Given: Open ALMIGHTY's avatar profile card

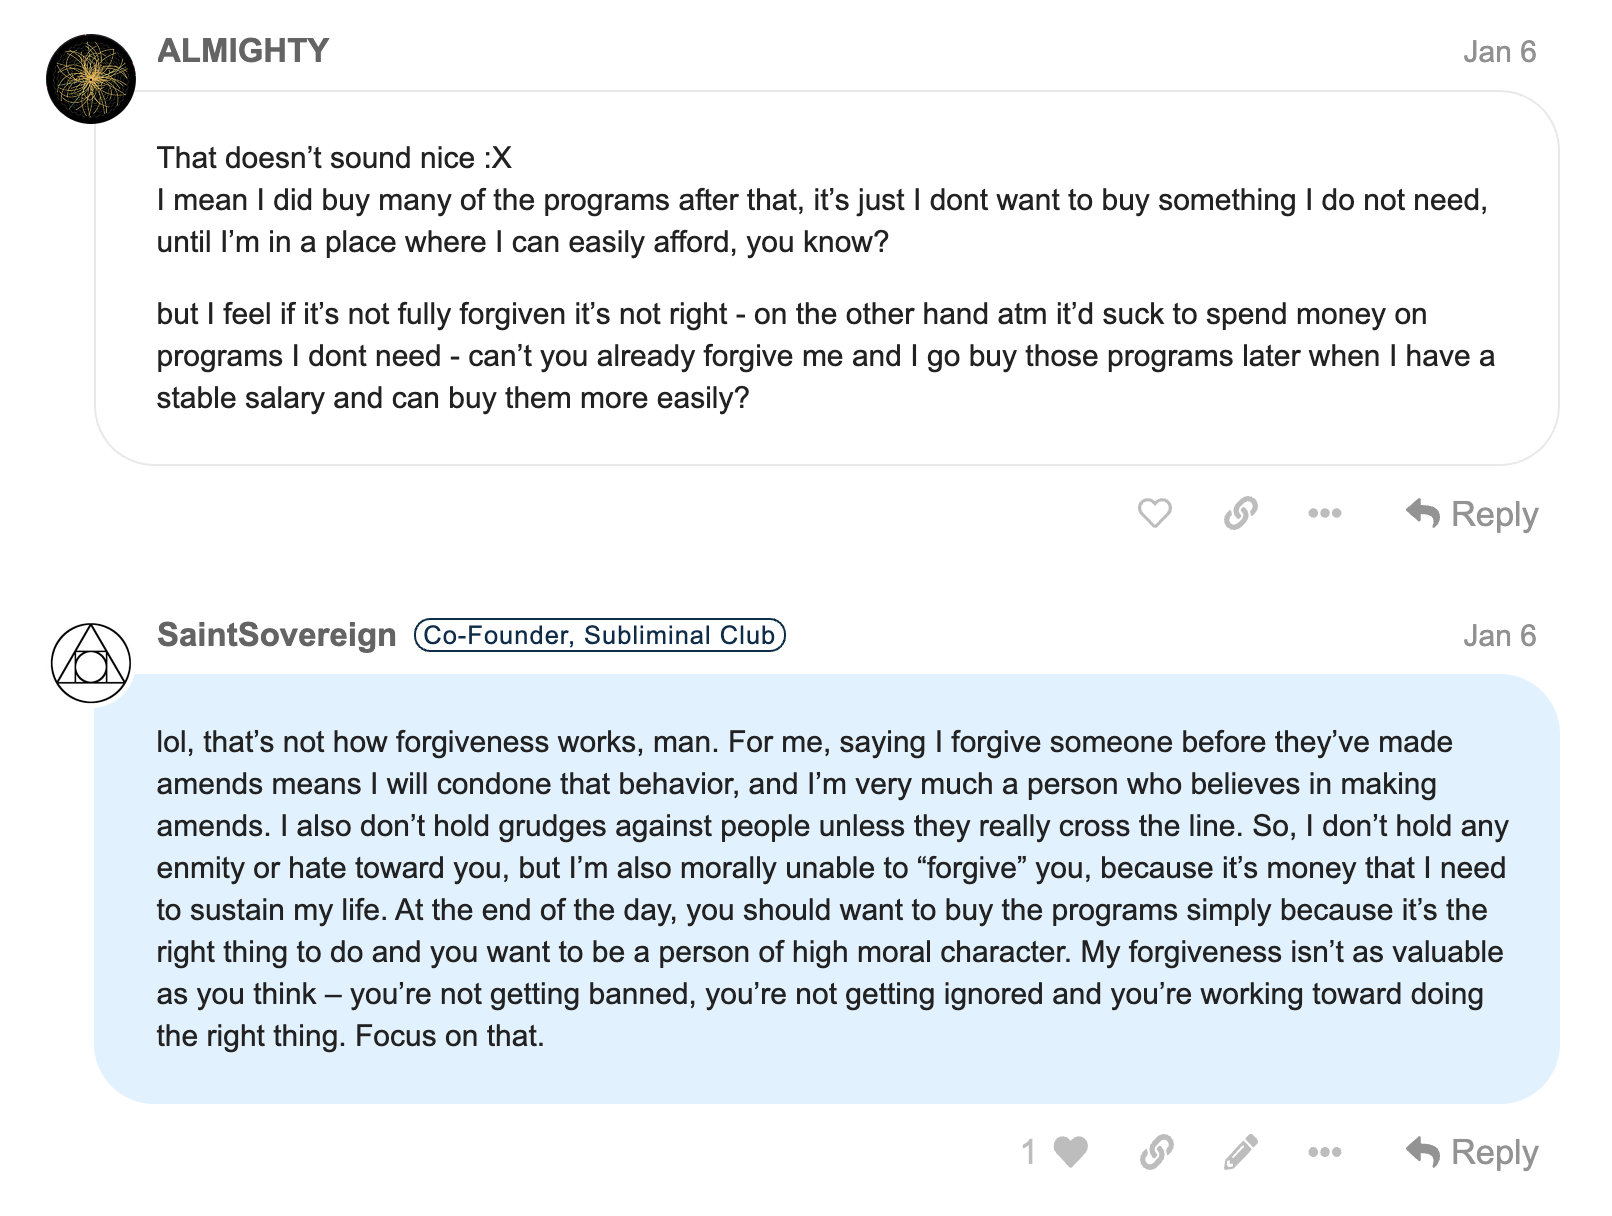Looking at the screenshot, I should (91, 79).
